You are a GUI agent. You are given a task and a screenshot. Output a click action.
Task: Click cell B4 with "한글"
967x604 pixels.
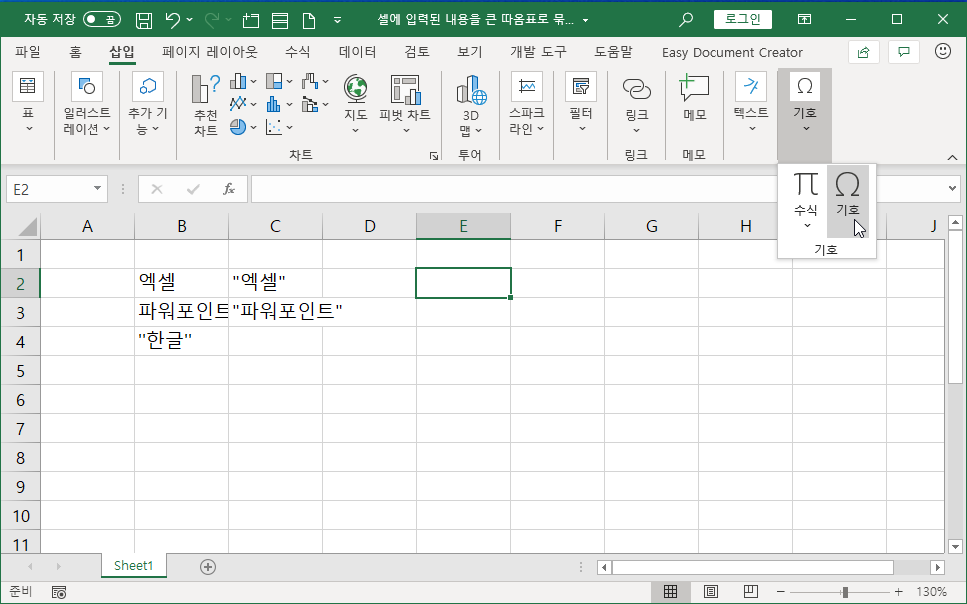[x=181, y=341]
